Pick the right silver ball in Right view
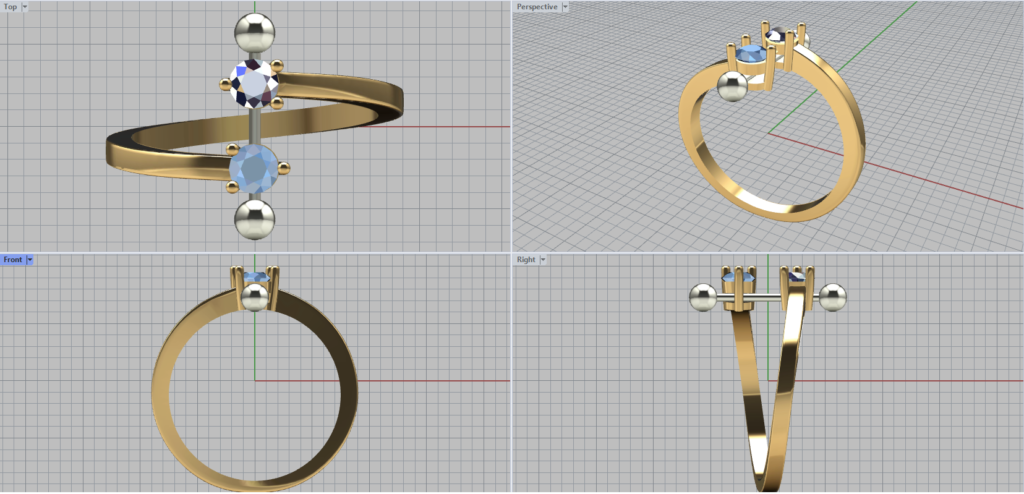The image size is (1024, 494). coord(832,297)
